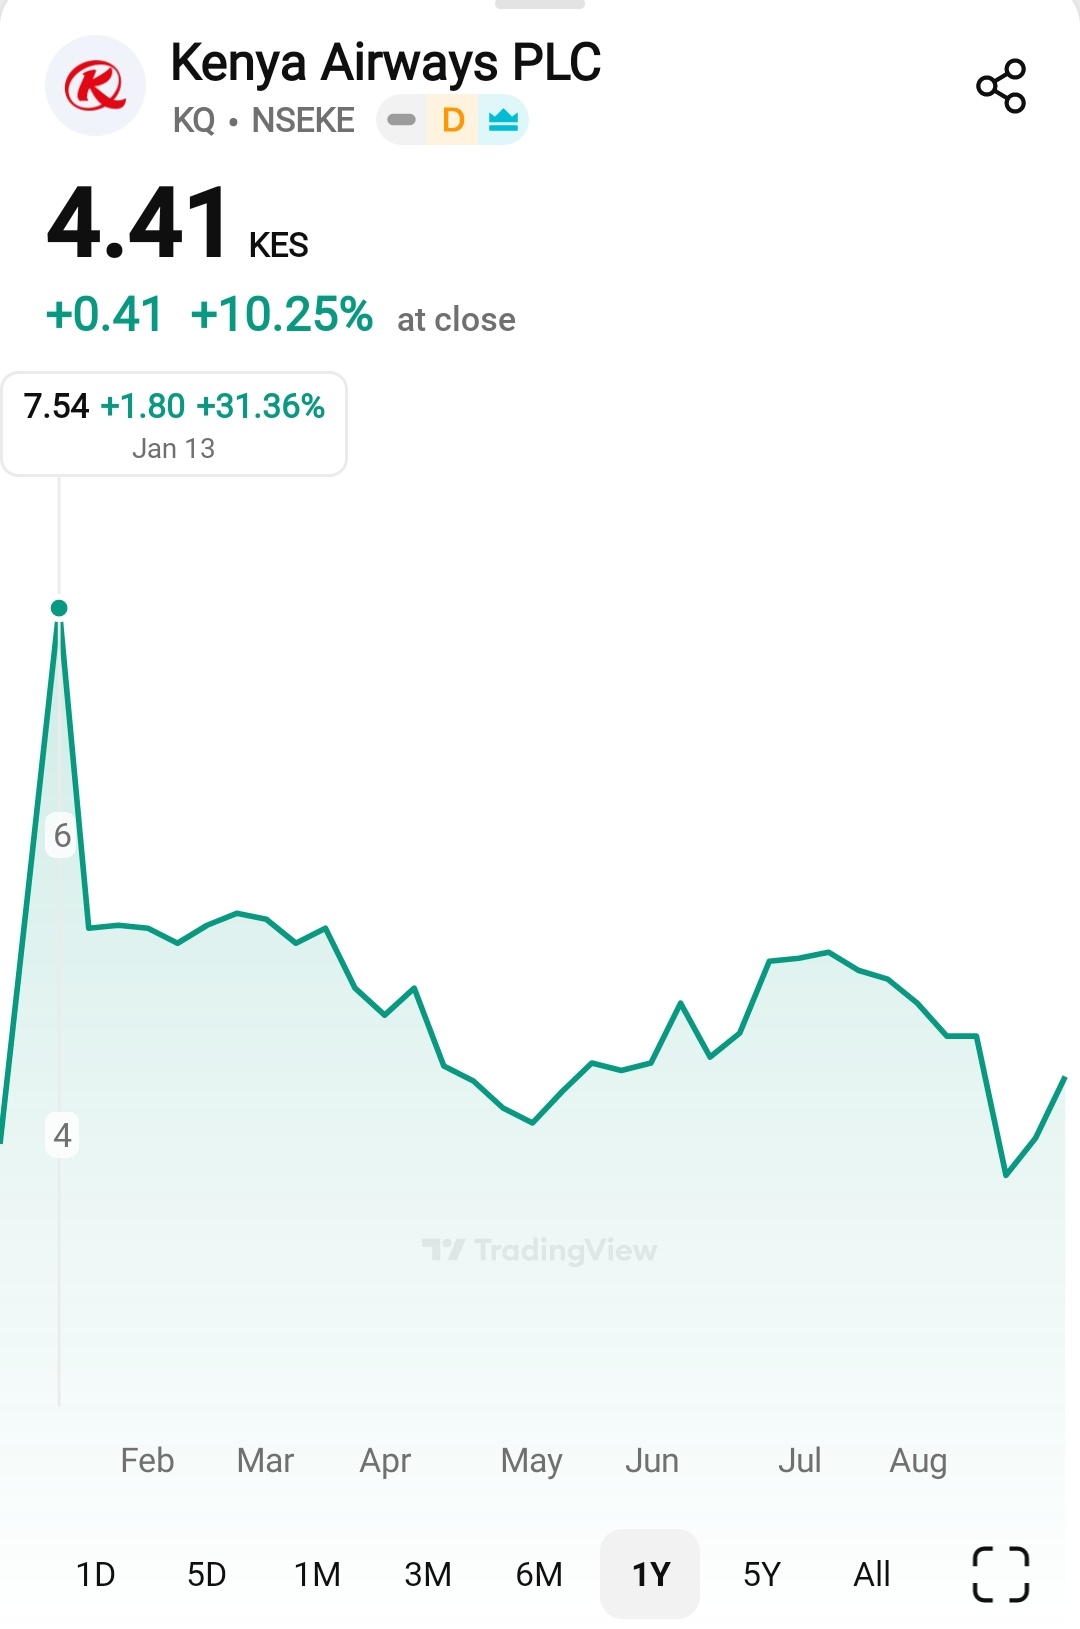Open the Kenya Airways logo

[95, 86]
